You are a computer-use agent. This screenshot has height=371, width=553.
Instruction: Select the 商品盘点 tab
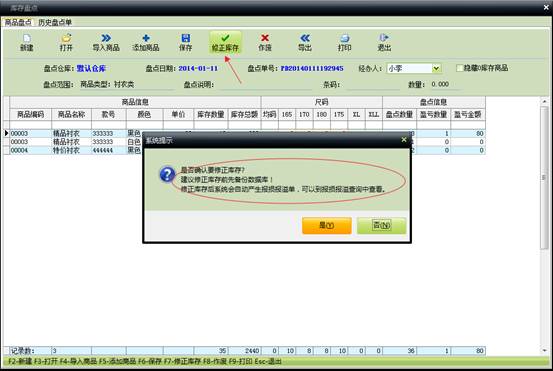[x=18, y=23]
